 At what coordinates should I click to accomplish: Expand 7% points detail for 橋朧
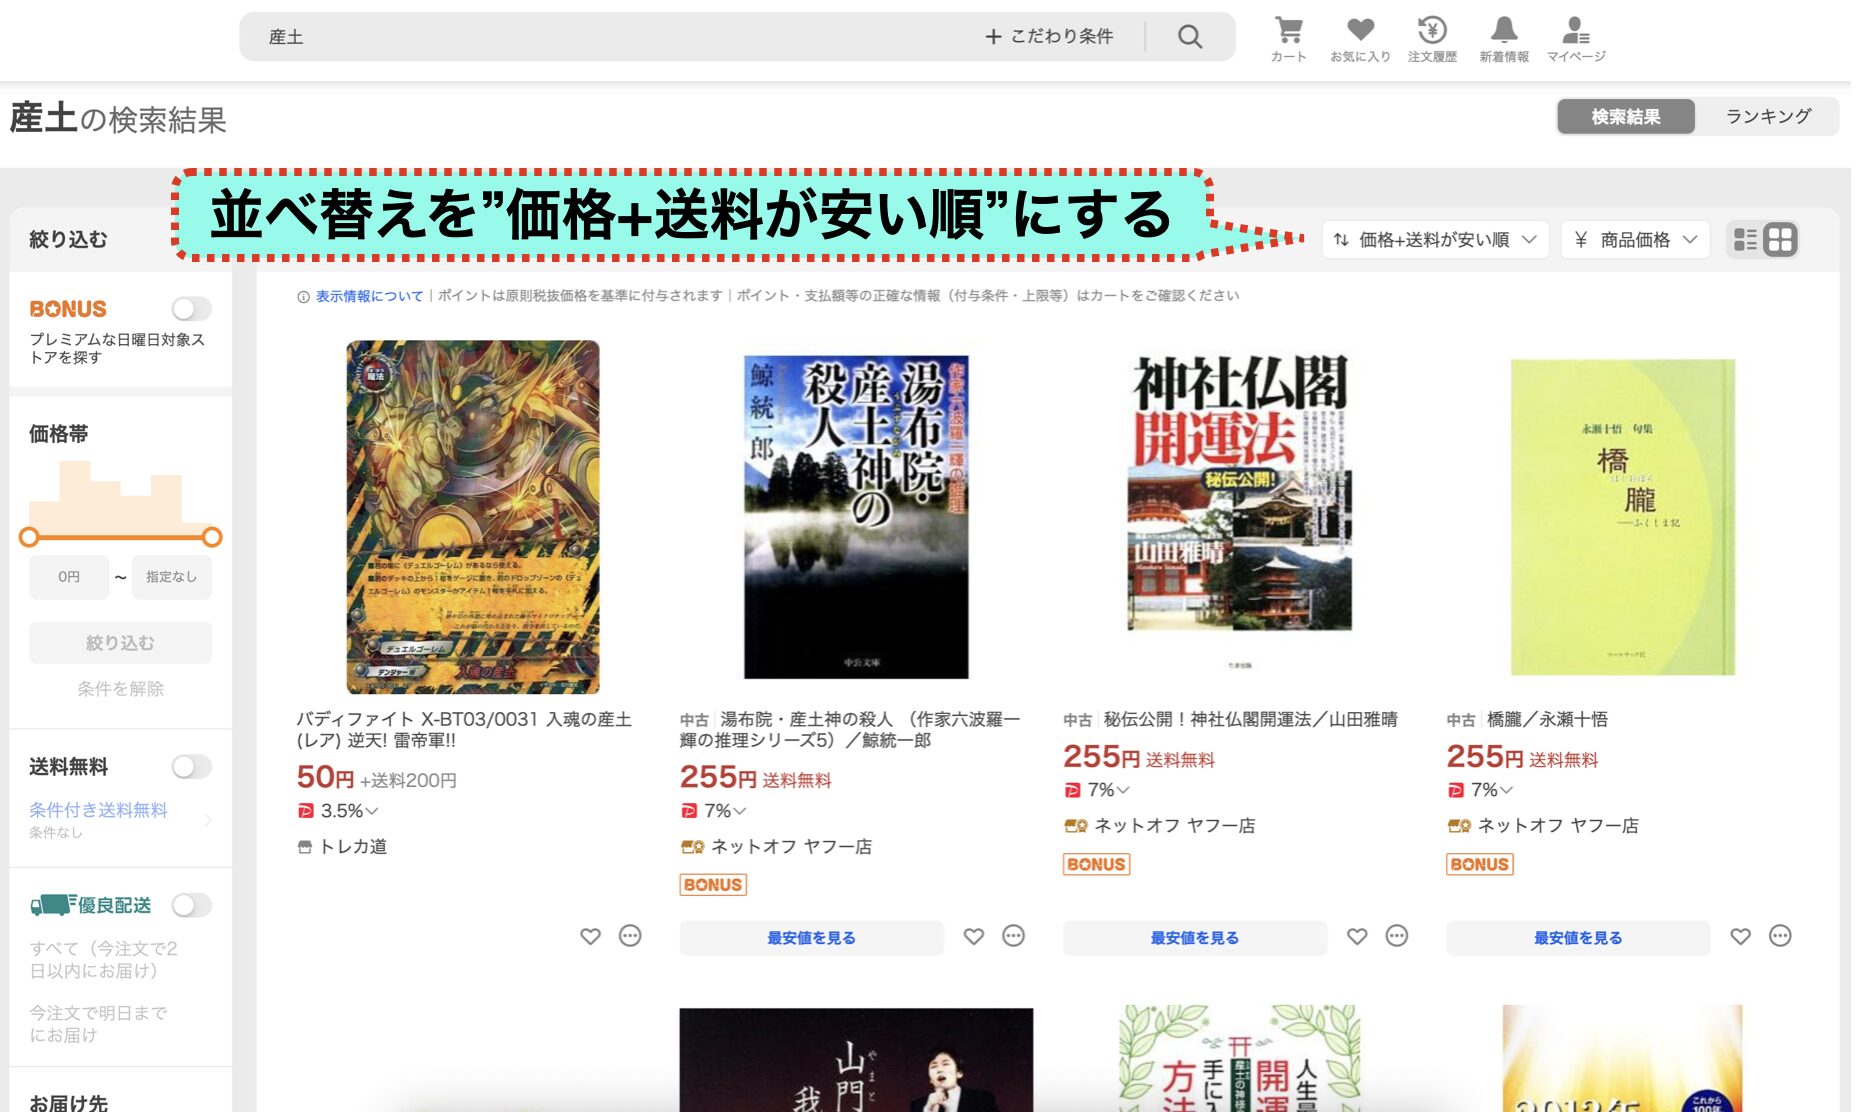click(1506, 790)
